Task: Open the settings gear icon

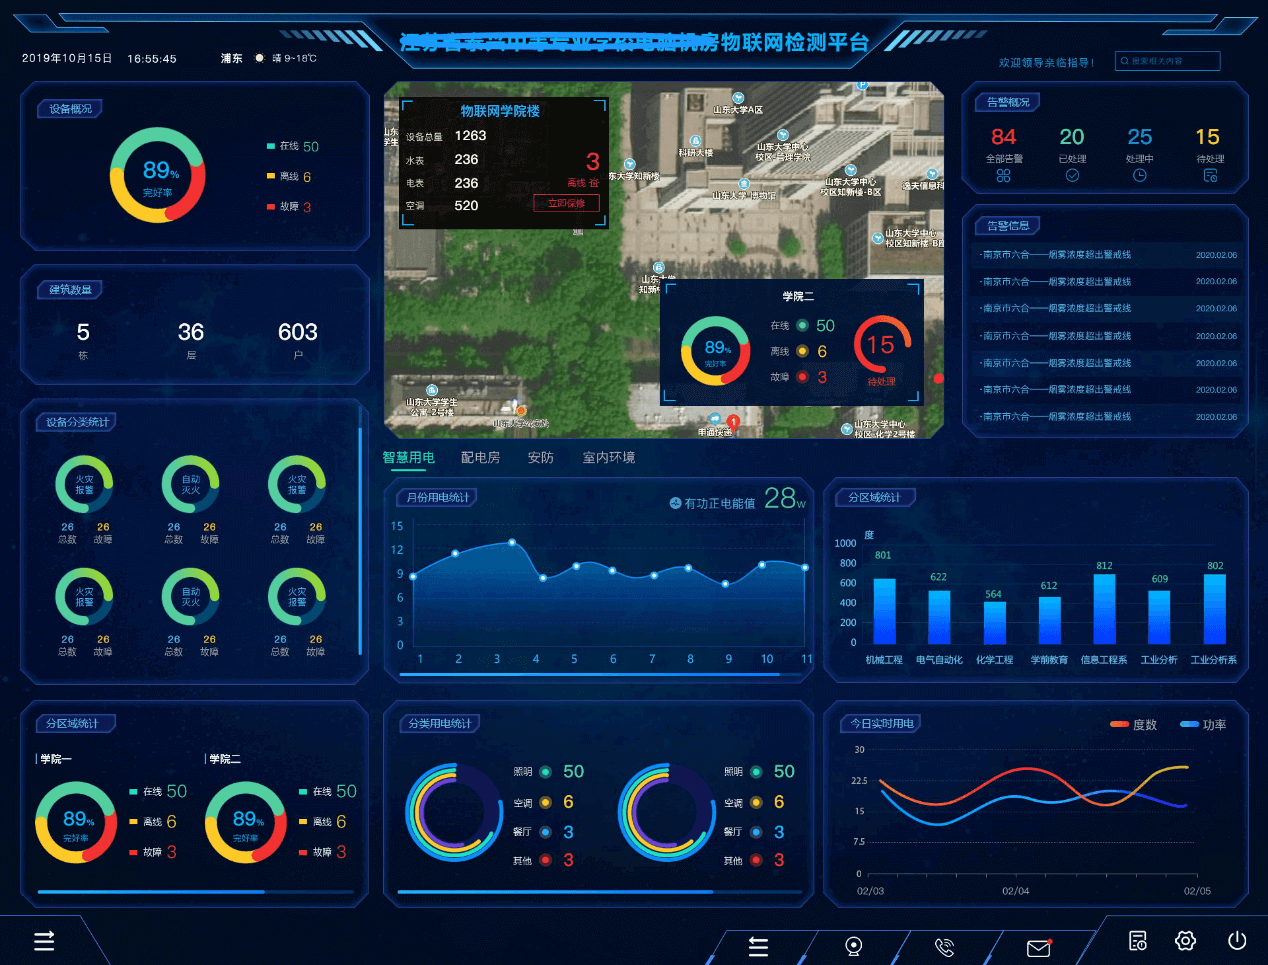Action: pyautogui.click(x=1185, y=941)
